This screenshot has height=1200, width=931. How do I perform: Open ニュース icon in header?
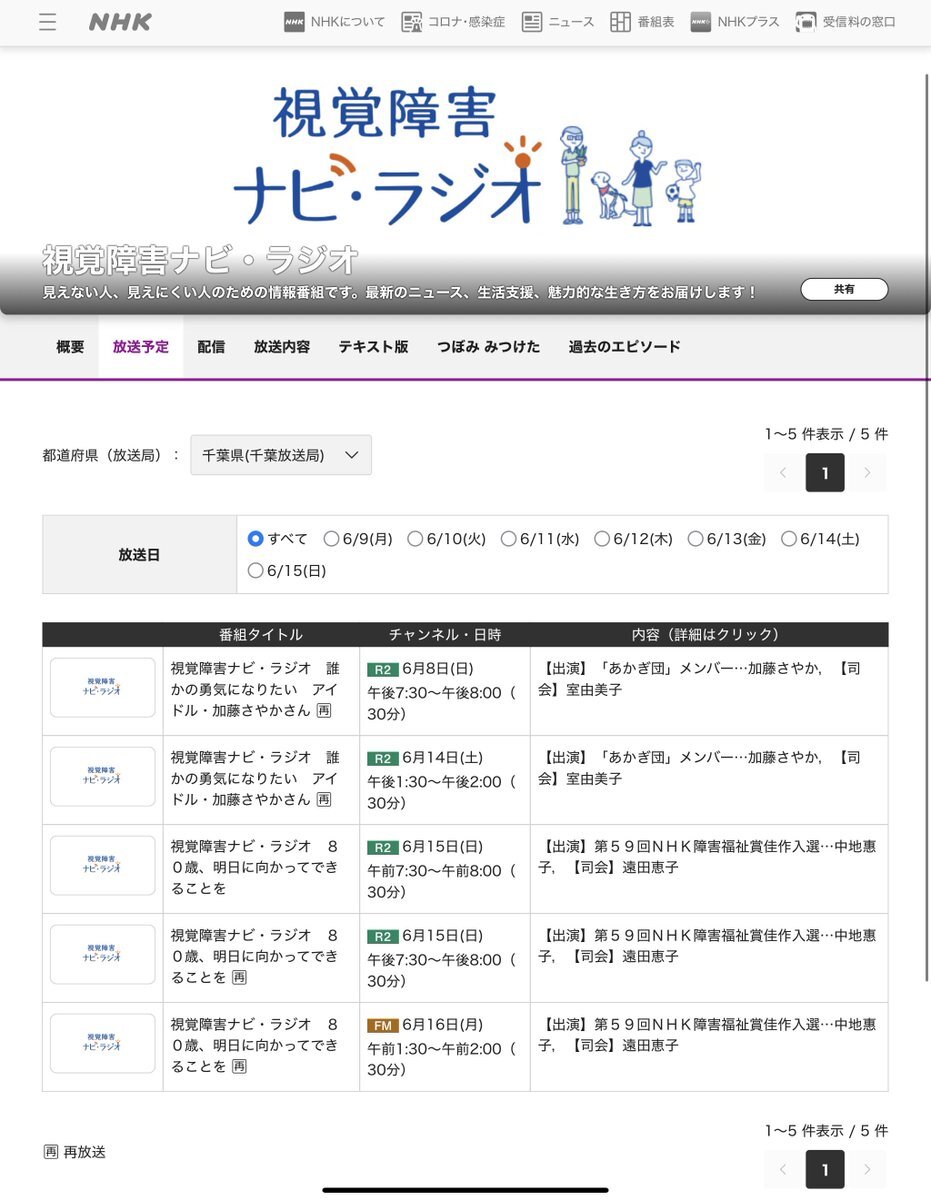pyautogui.click(x=532, y=22)
